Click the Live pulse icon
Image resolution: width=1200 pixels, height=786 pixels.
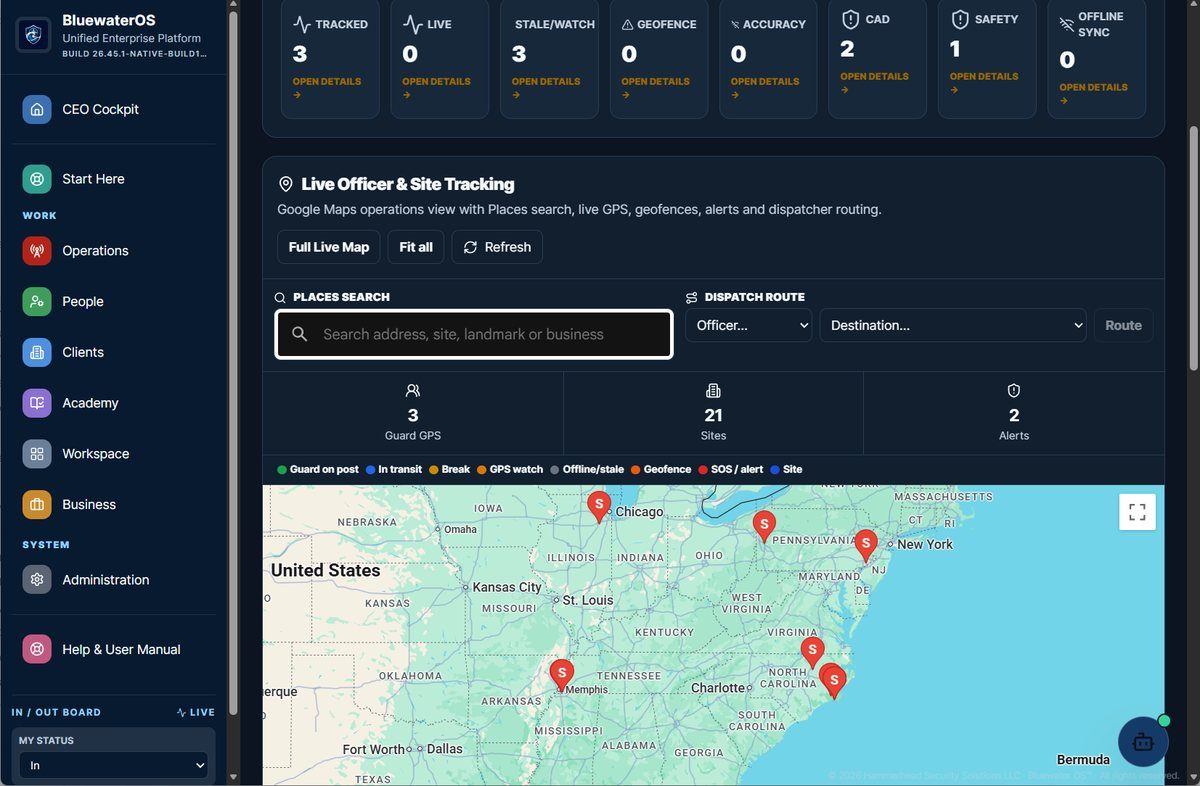pos(412,24)
